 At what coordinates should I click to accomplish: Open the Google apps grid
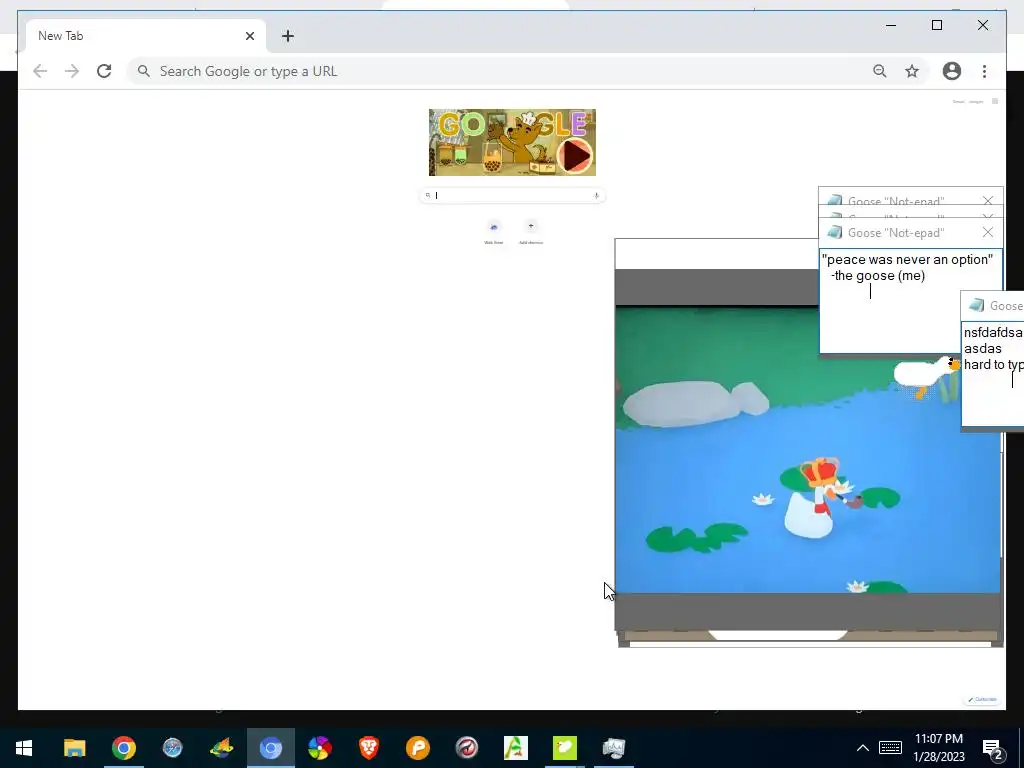(995, 101)
